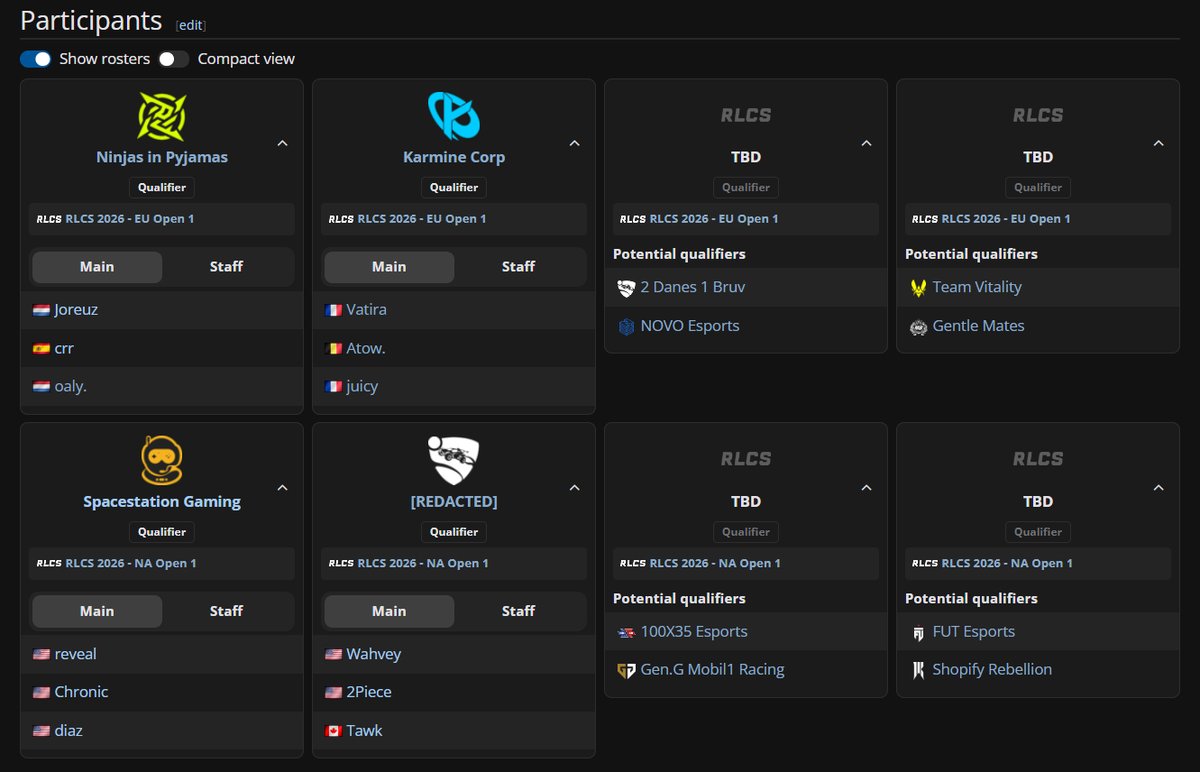Open the FUT Esports link
This screenshot has width=1200, height=772.
tap(974, 632)
